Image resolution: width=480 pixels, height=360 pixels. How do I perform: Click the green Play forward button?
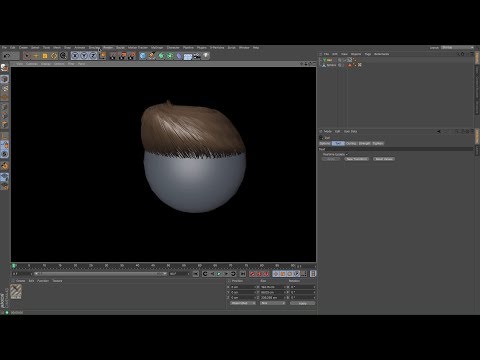click(219, 274)
